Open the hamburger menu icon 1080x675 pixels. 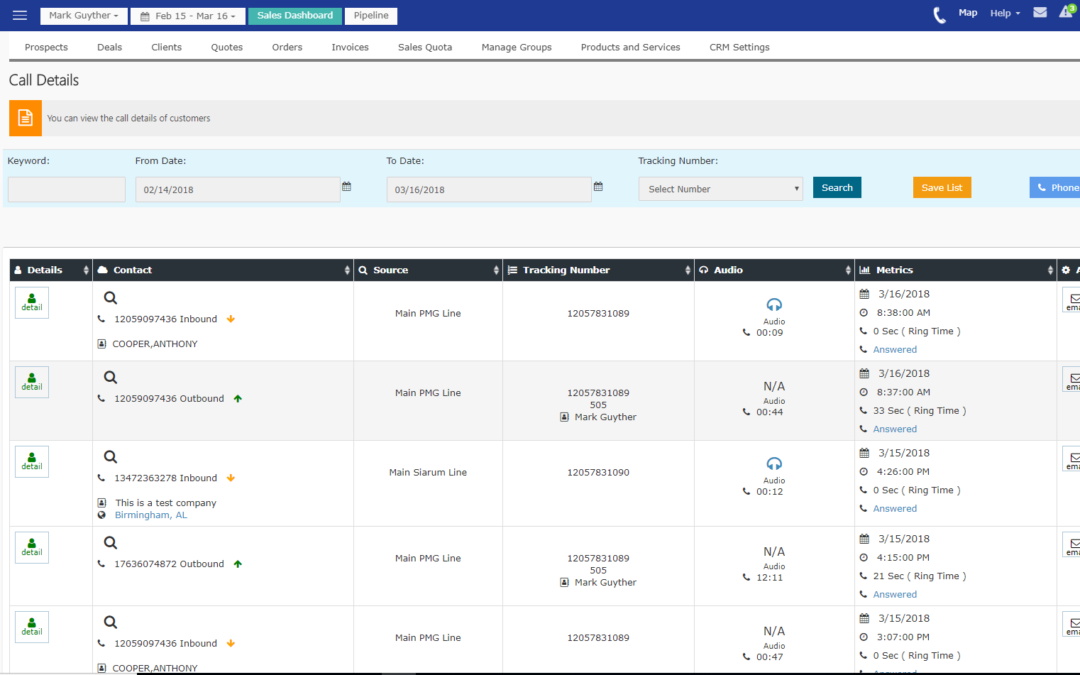pyautogui.click(x=20, y=15)
